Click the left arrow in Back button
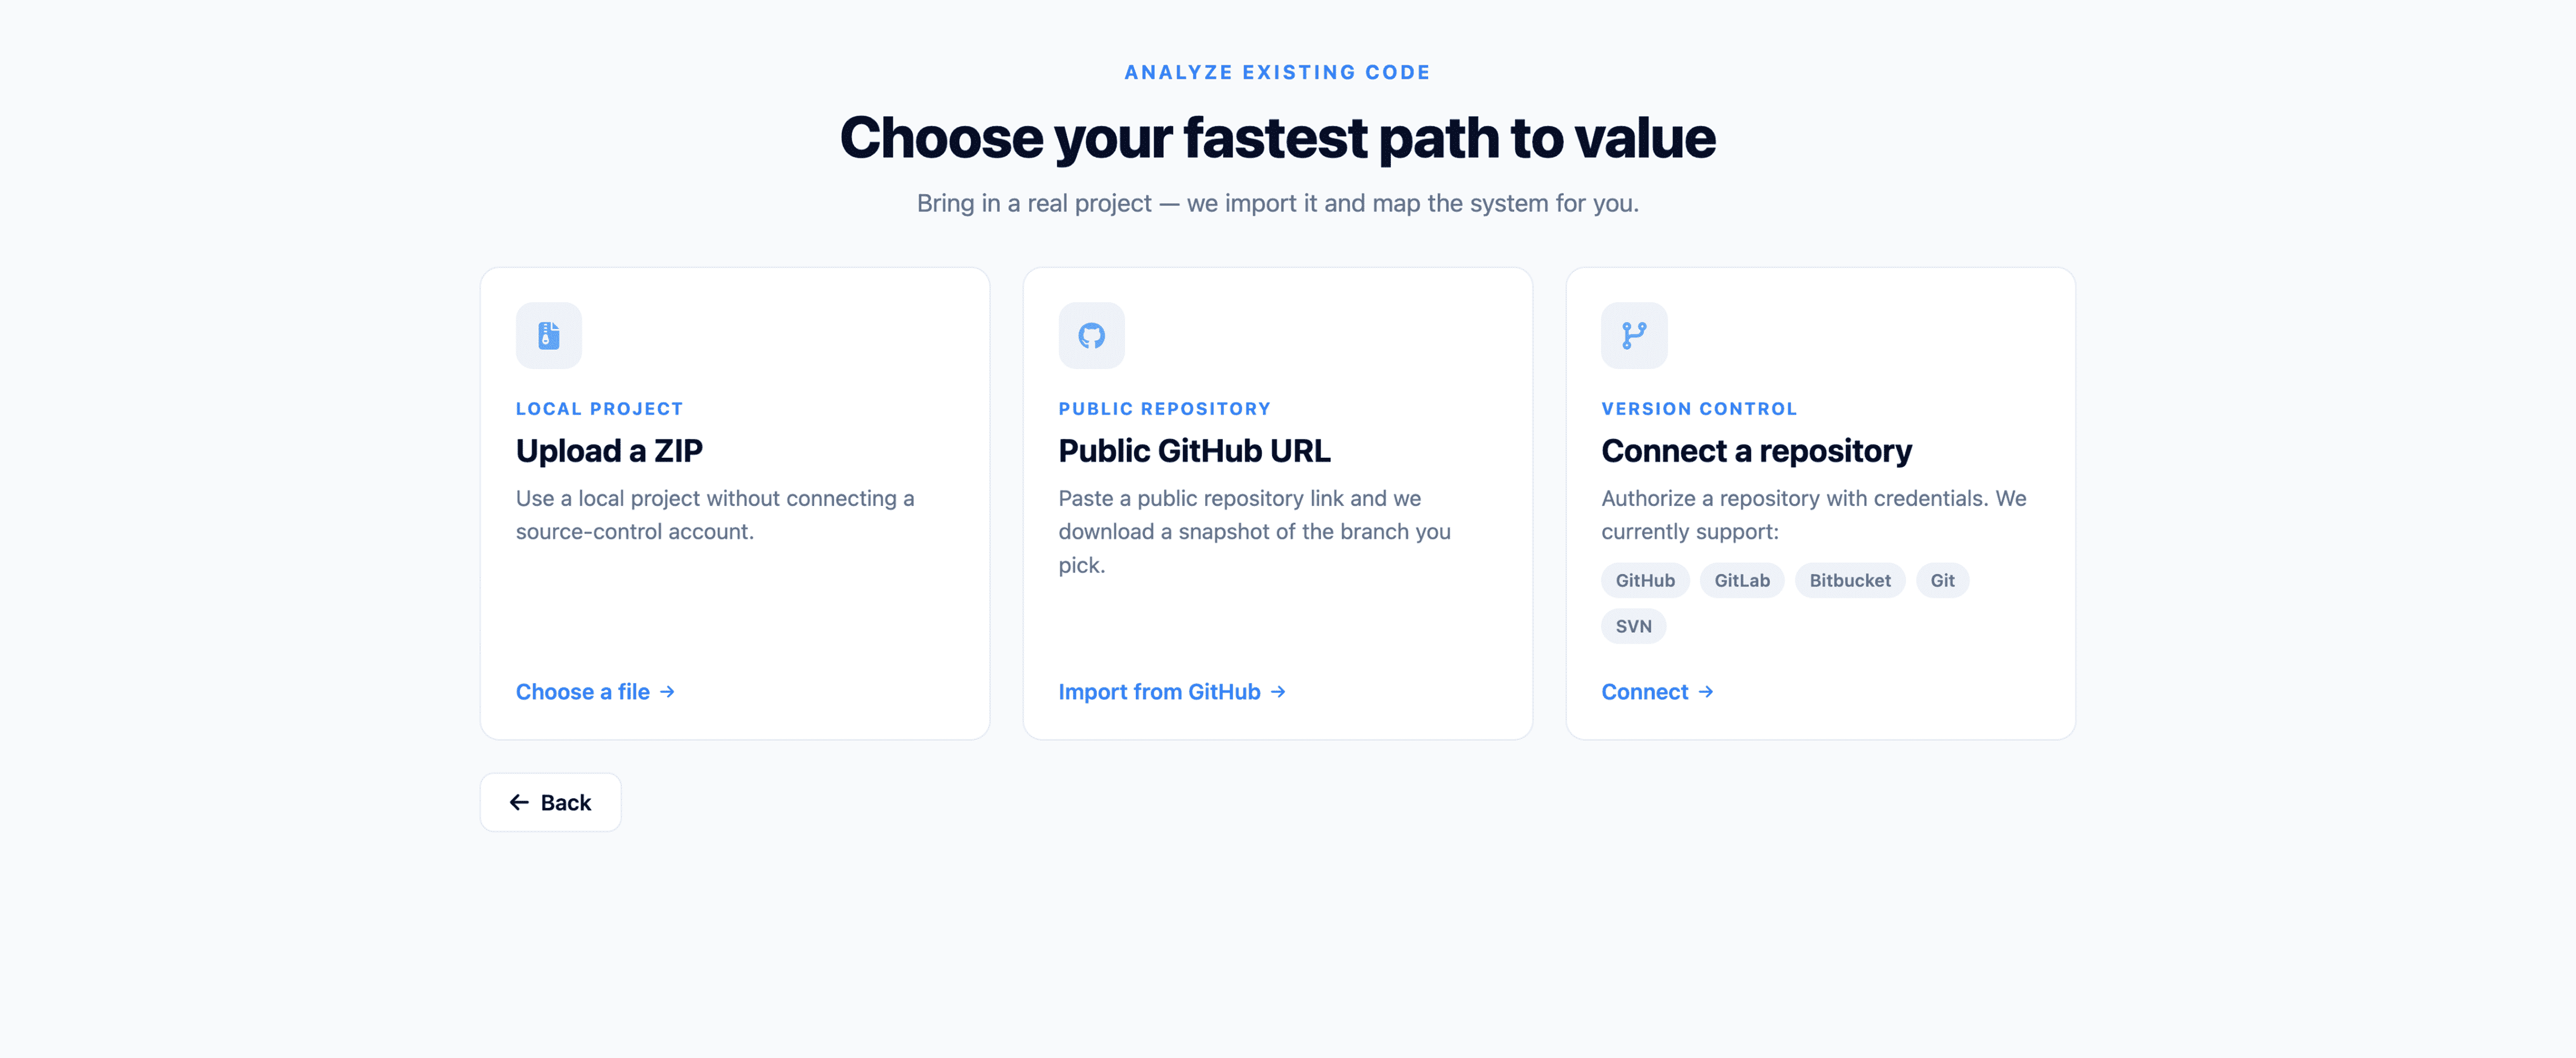This screenshot has width=2576, height=1058. tap(519, 802)
